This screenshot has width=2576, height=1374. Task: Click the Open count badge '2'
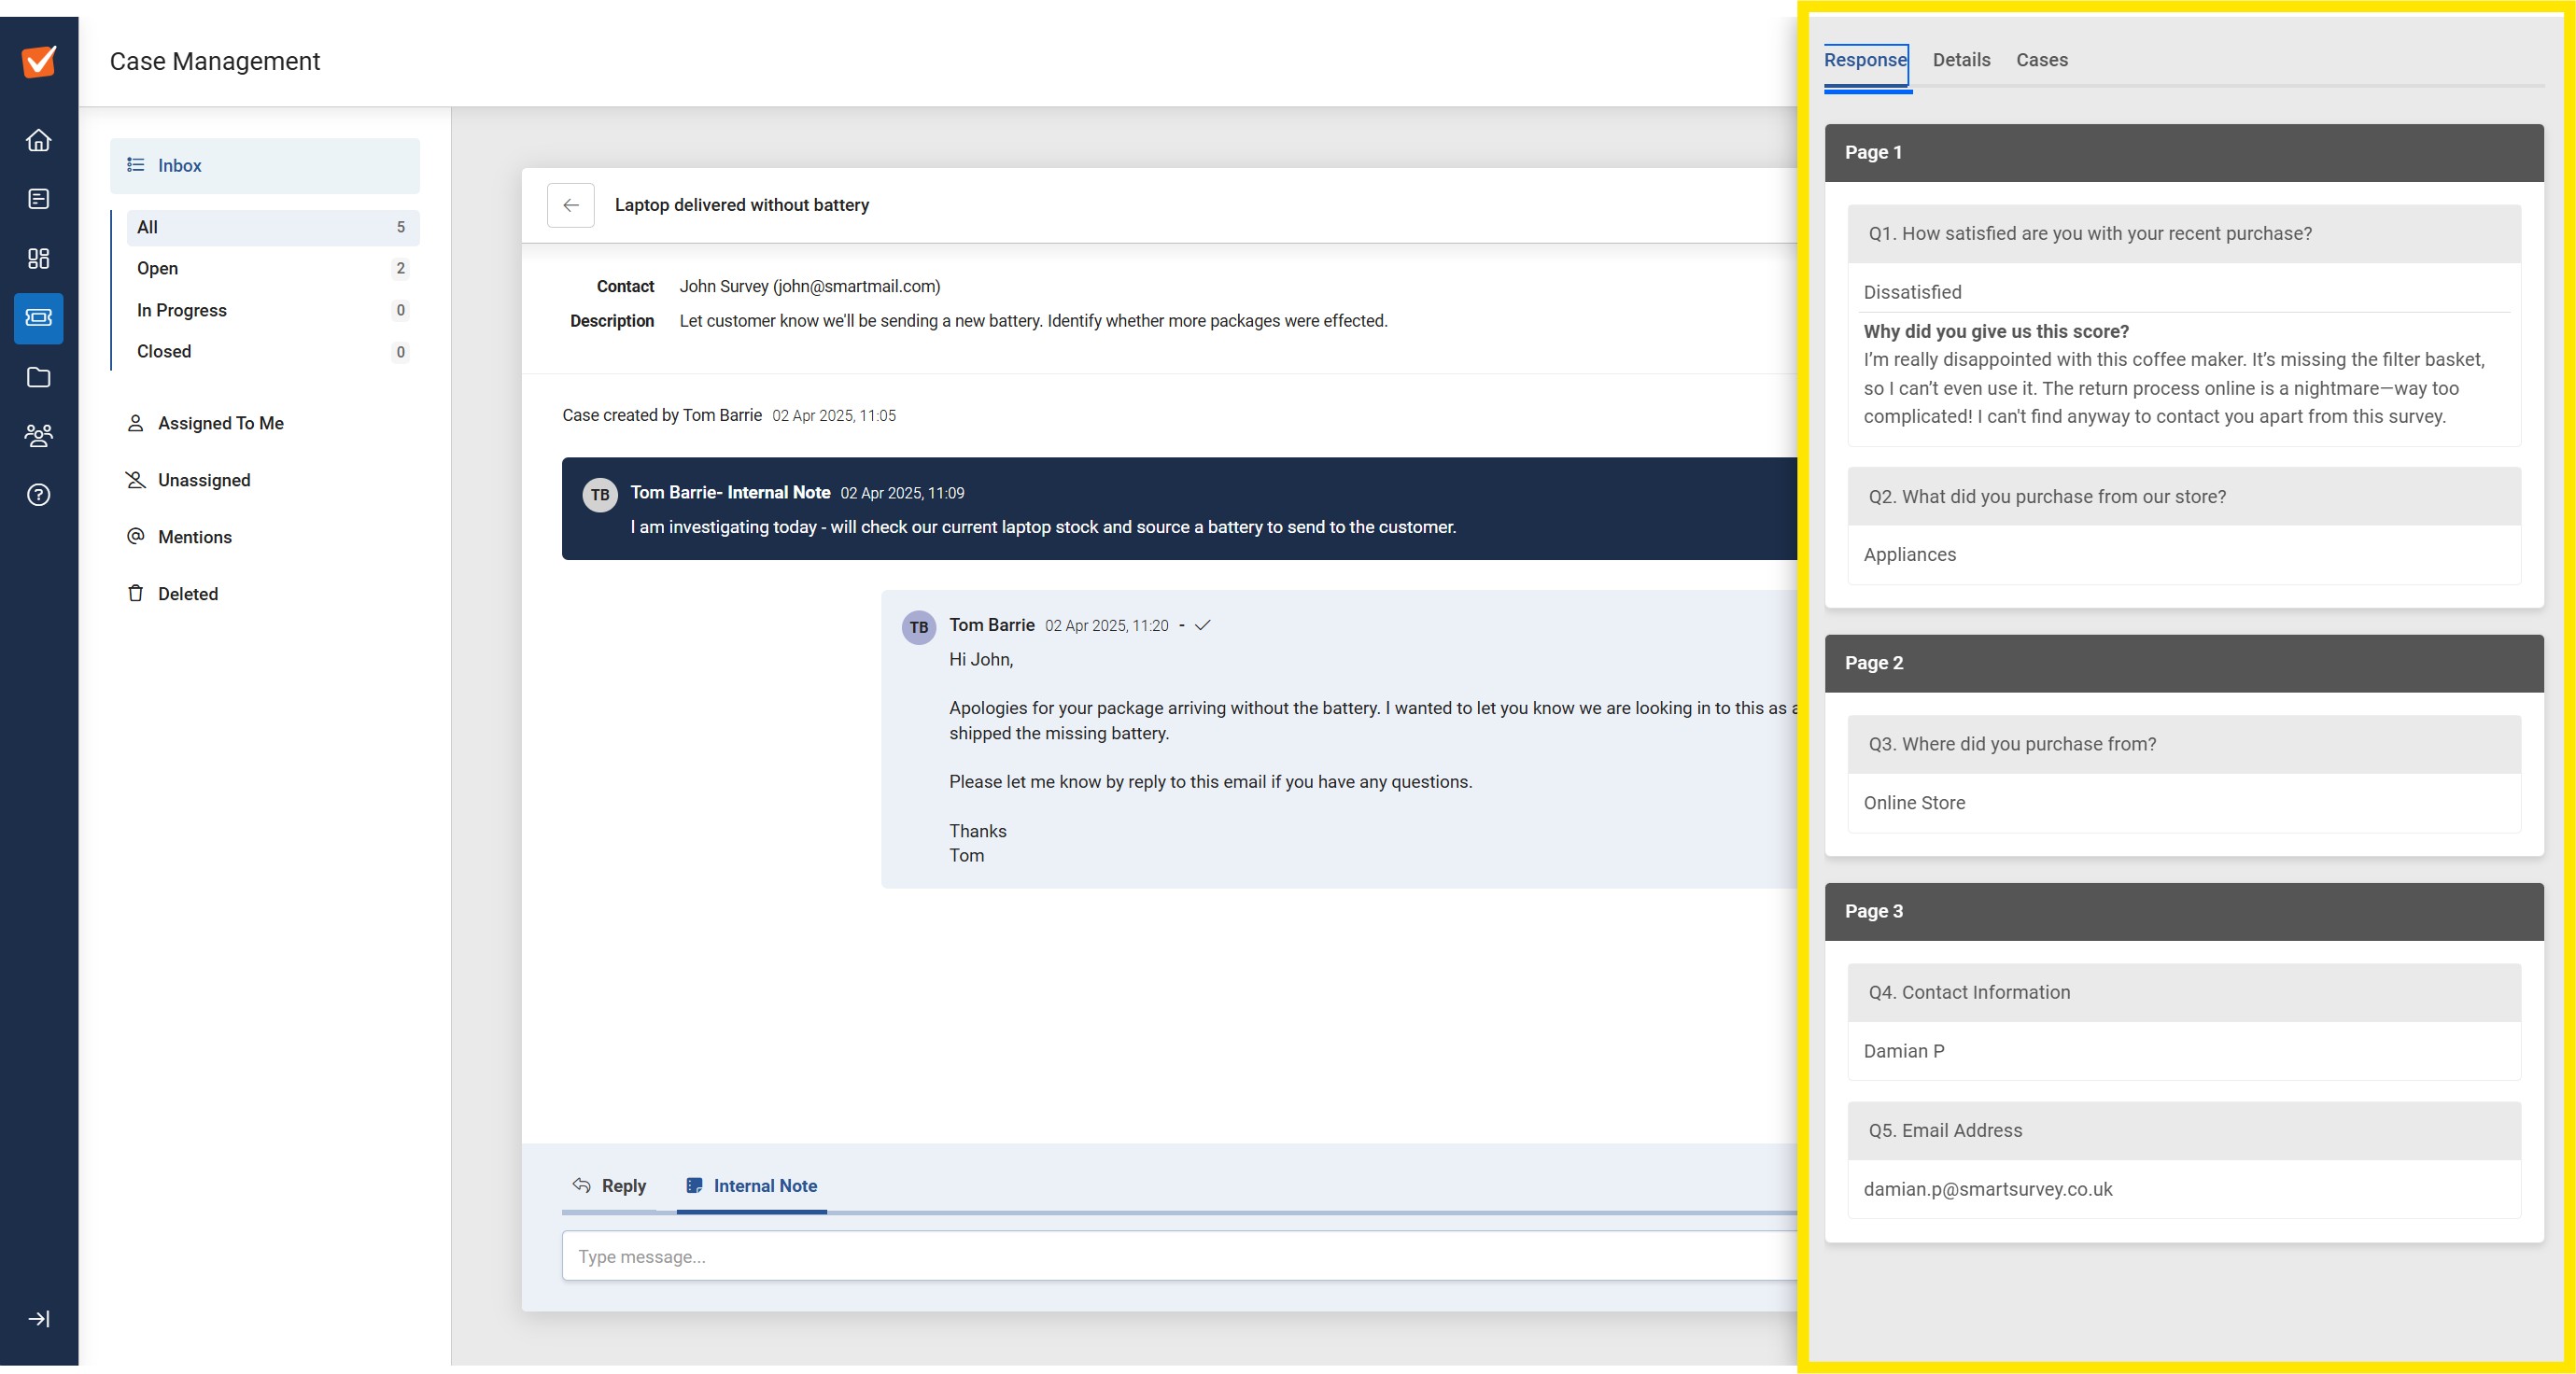tap(401, 269)
